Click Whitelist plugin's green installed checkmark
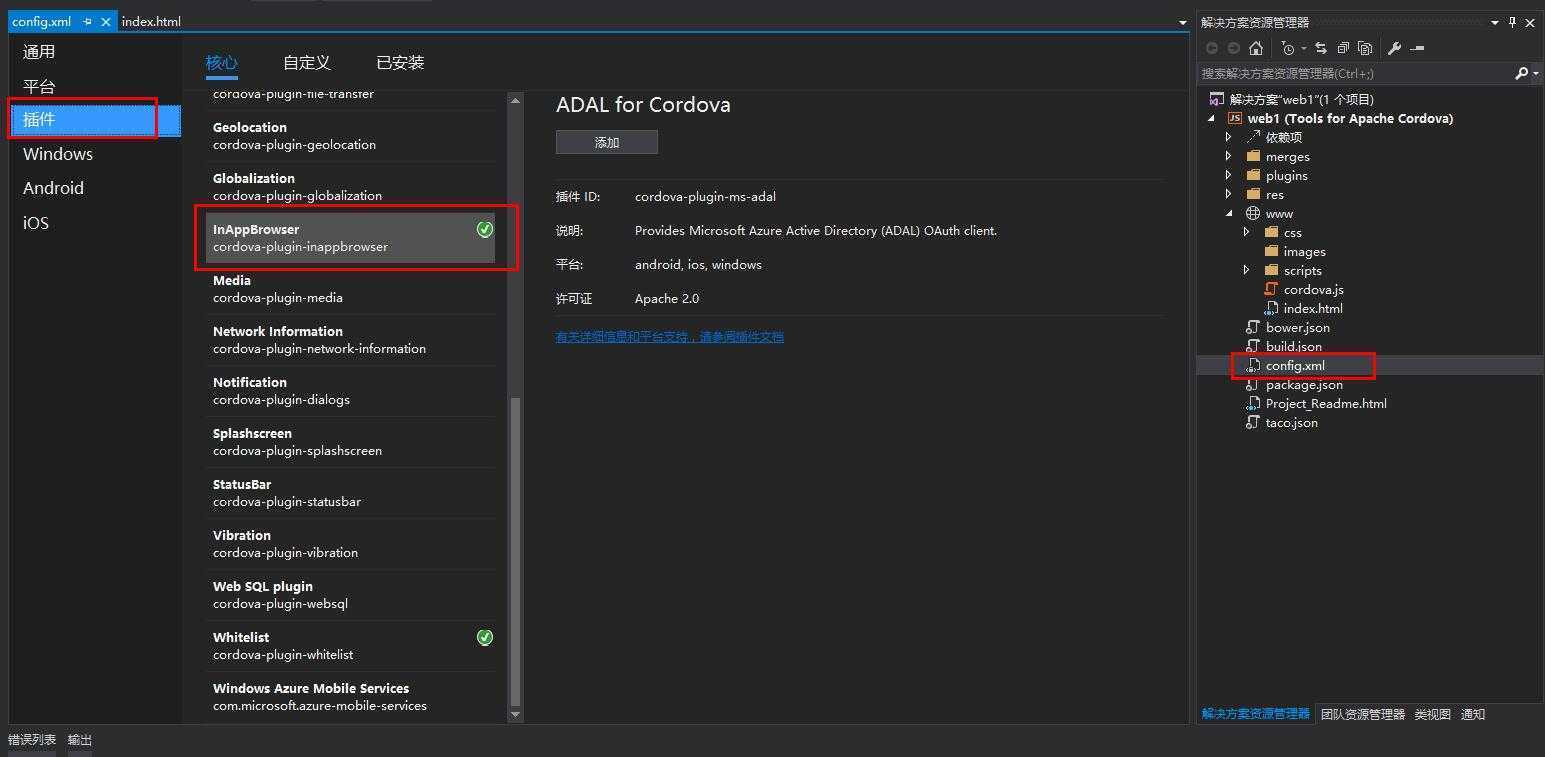Image resolution: width=1545 pixels, height=757 pixels. tap(485, 637)
